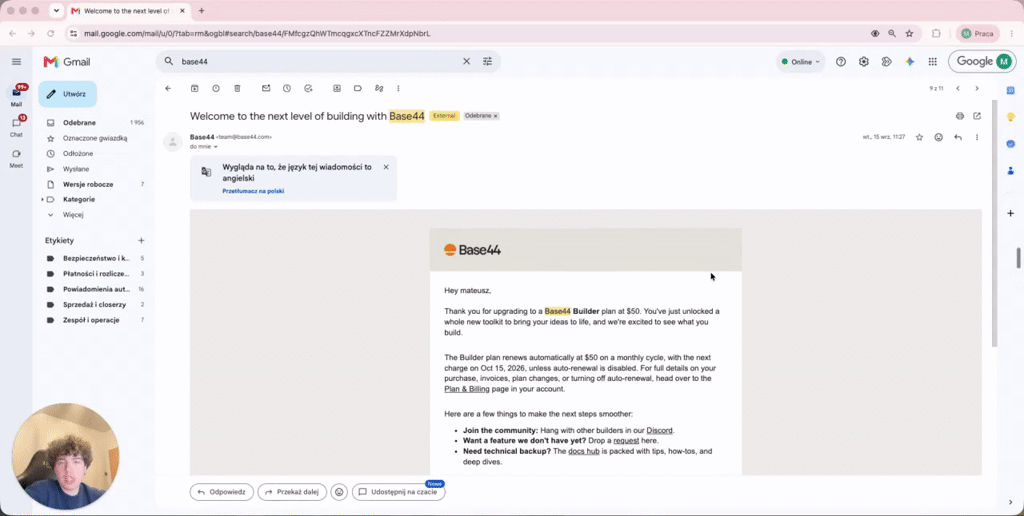Click Udostępnij na czacie button
Screen dimensions: 1024x516
pos(398,492)
